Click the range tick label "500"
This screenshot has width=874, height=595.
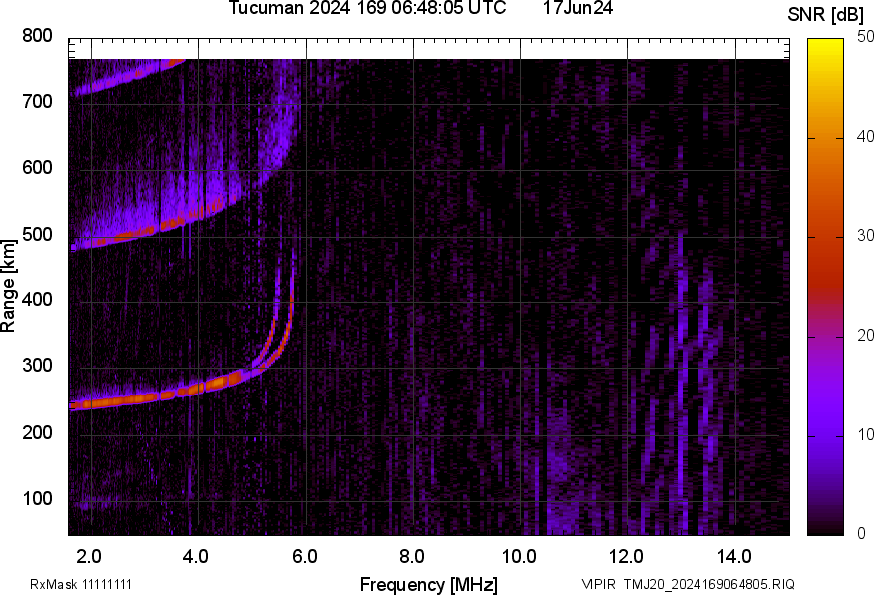[x=37, y=234]
